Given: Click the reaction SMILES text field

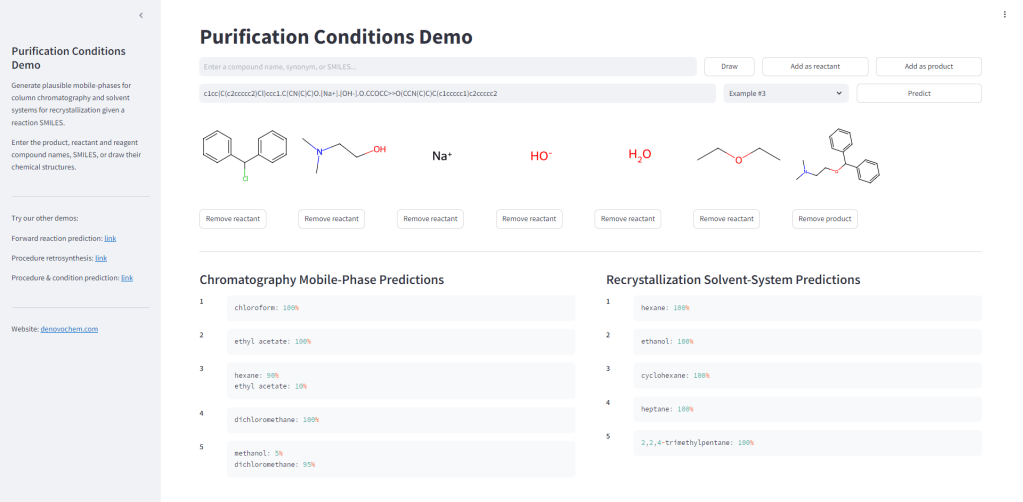Looking at the screenshot, I should pyautogui.click(x=457, y=93).
